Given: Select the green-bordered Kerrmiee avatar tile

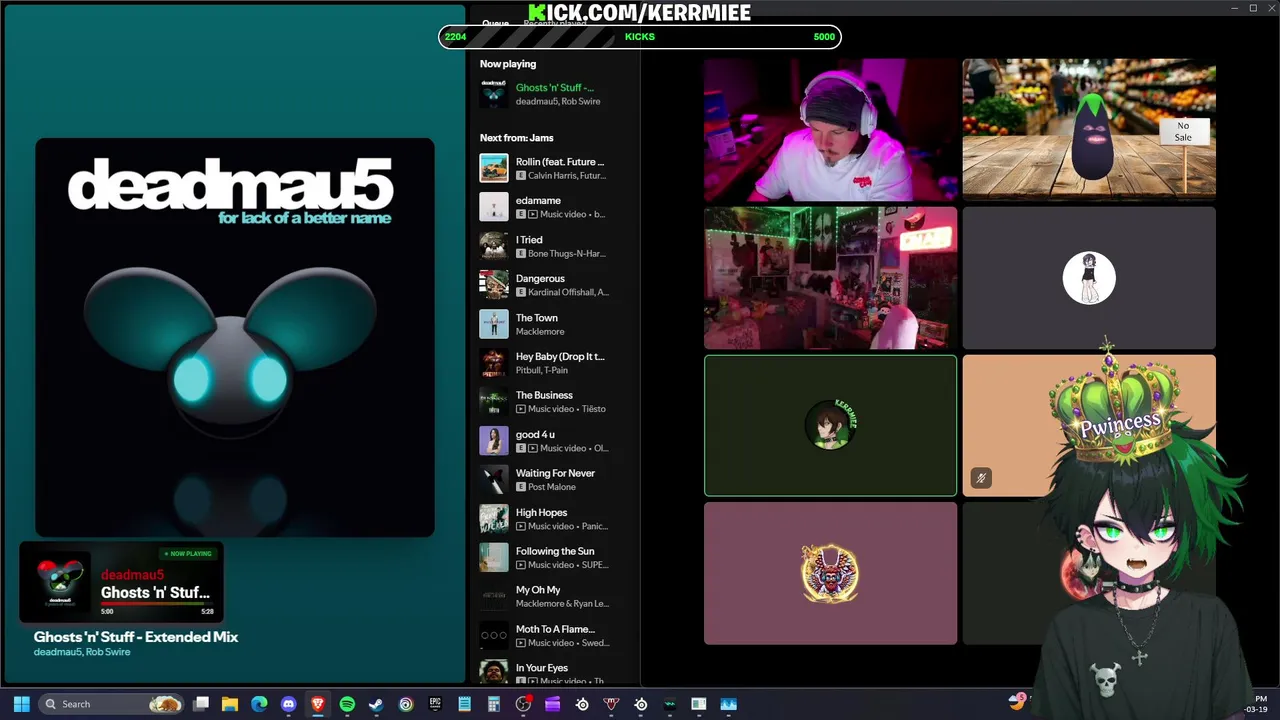Looking at the screenshot, I should click(830, 426).
